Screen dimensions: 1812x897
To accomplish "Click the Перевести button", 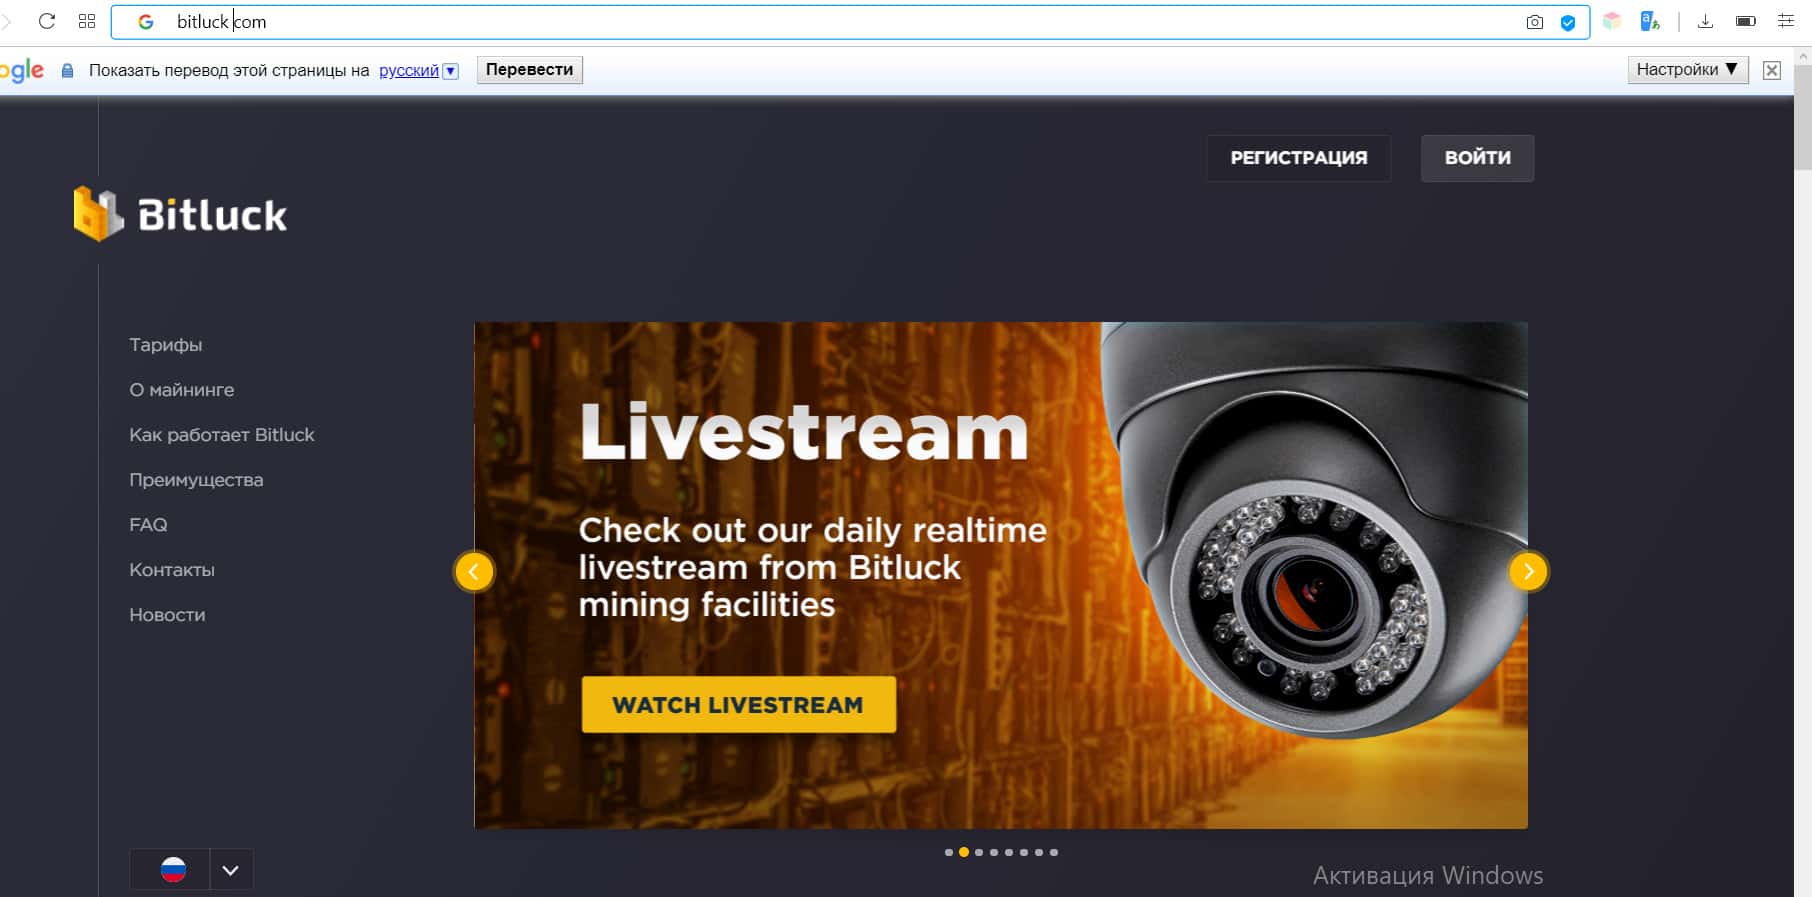I will point(530,70).
